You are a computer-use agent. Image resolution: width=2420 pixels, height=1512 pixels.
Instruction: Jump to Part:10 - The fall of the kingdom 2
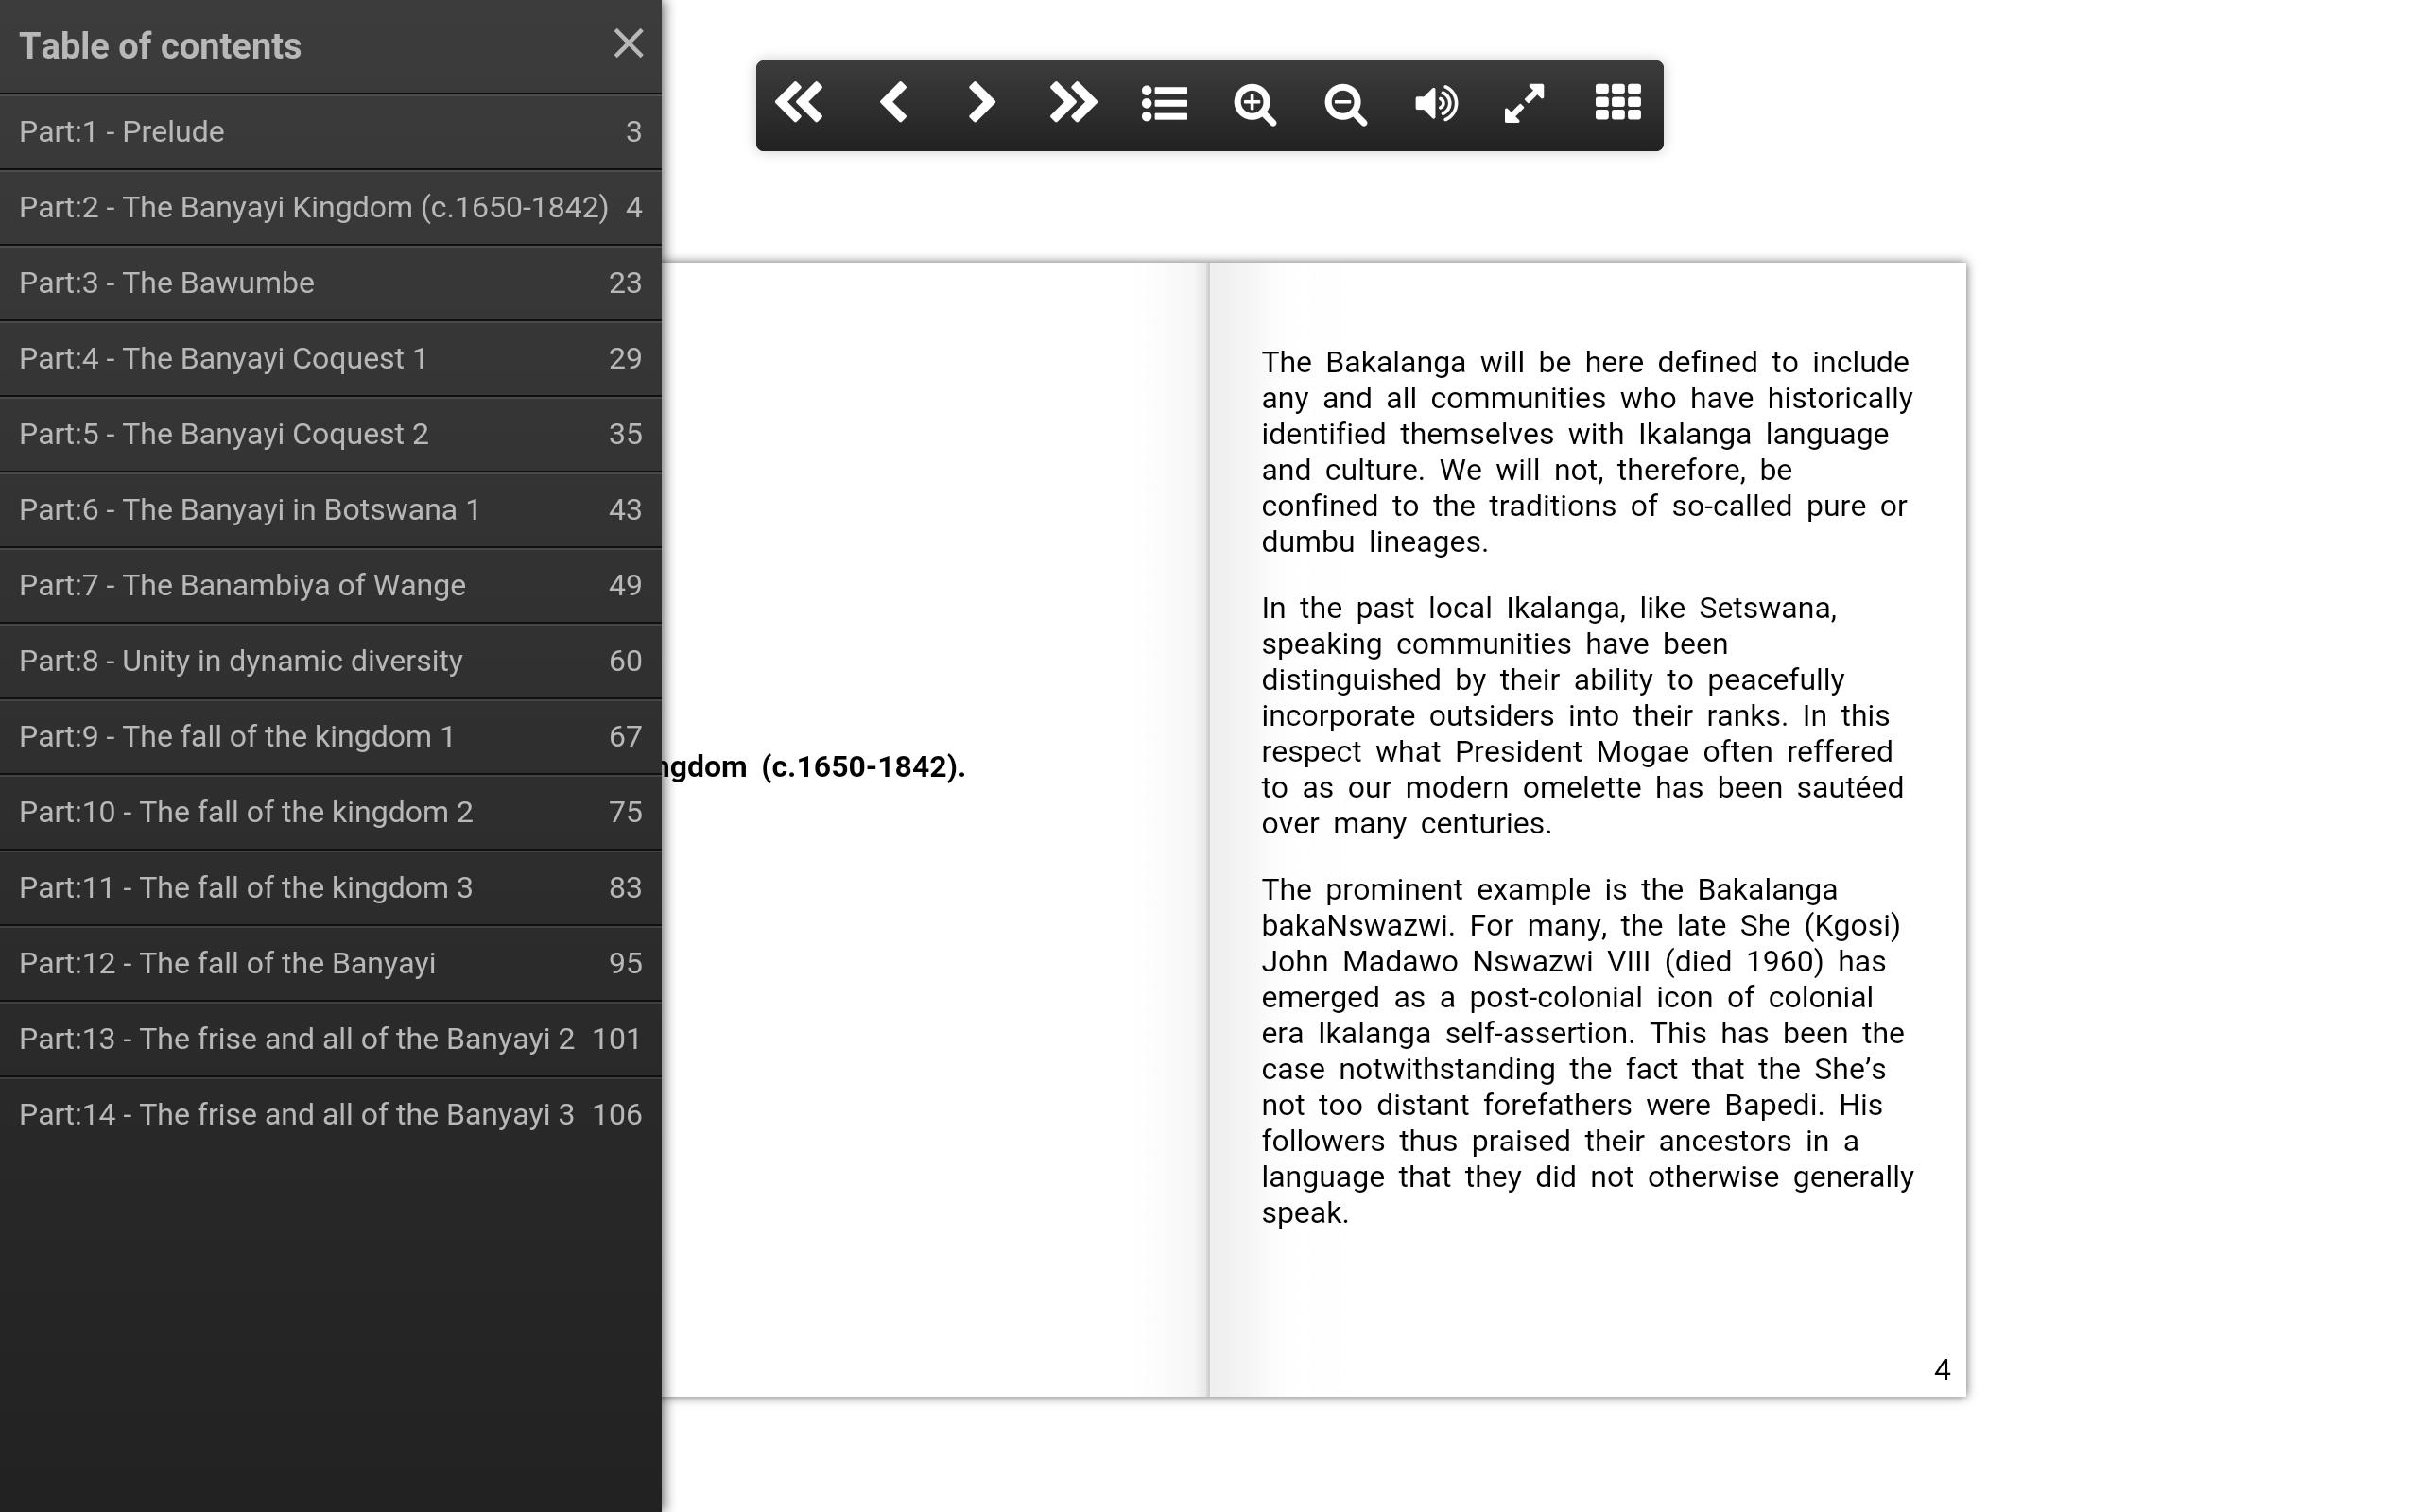(x=330, y=812)
